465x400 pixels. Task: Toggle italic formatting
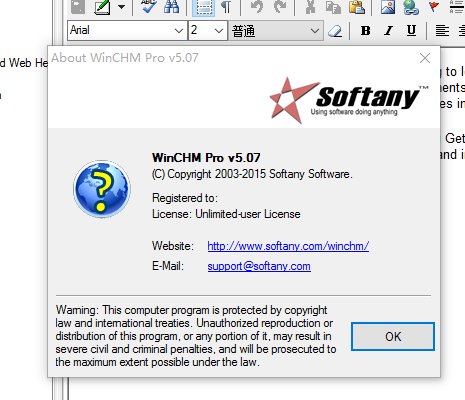point(388,31)
